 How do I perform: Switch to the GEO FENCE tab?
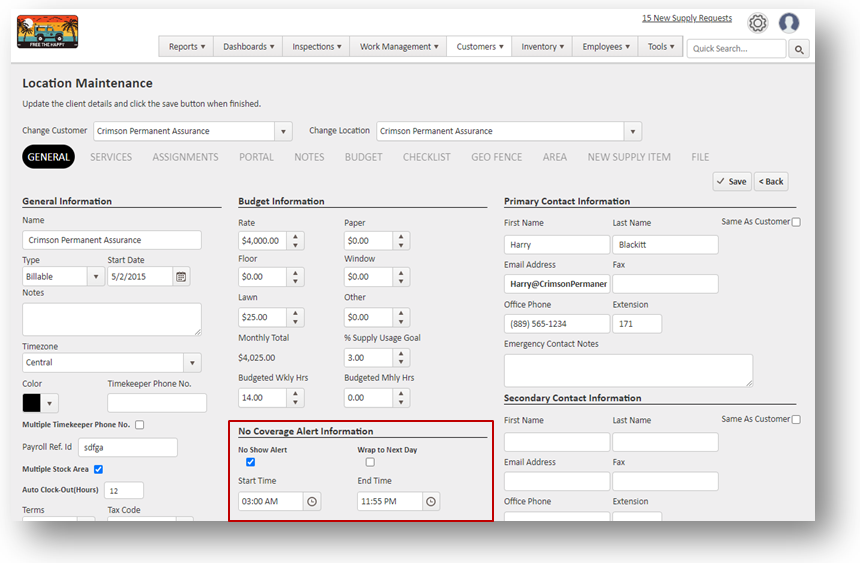click(x=495, y=157)
